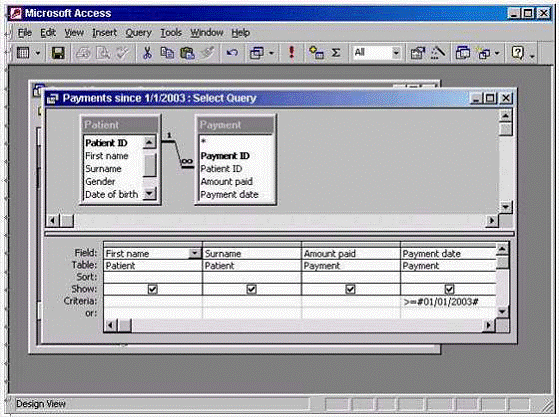Minimize the Select Query window
Image resolution: width=559 pixels, height=417 pixels.
(477, 98)
